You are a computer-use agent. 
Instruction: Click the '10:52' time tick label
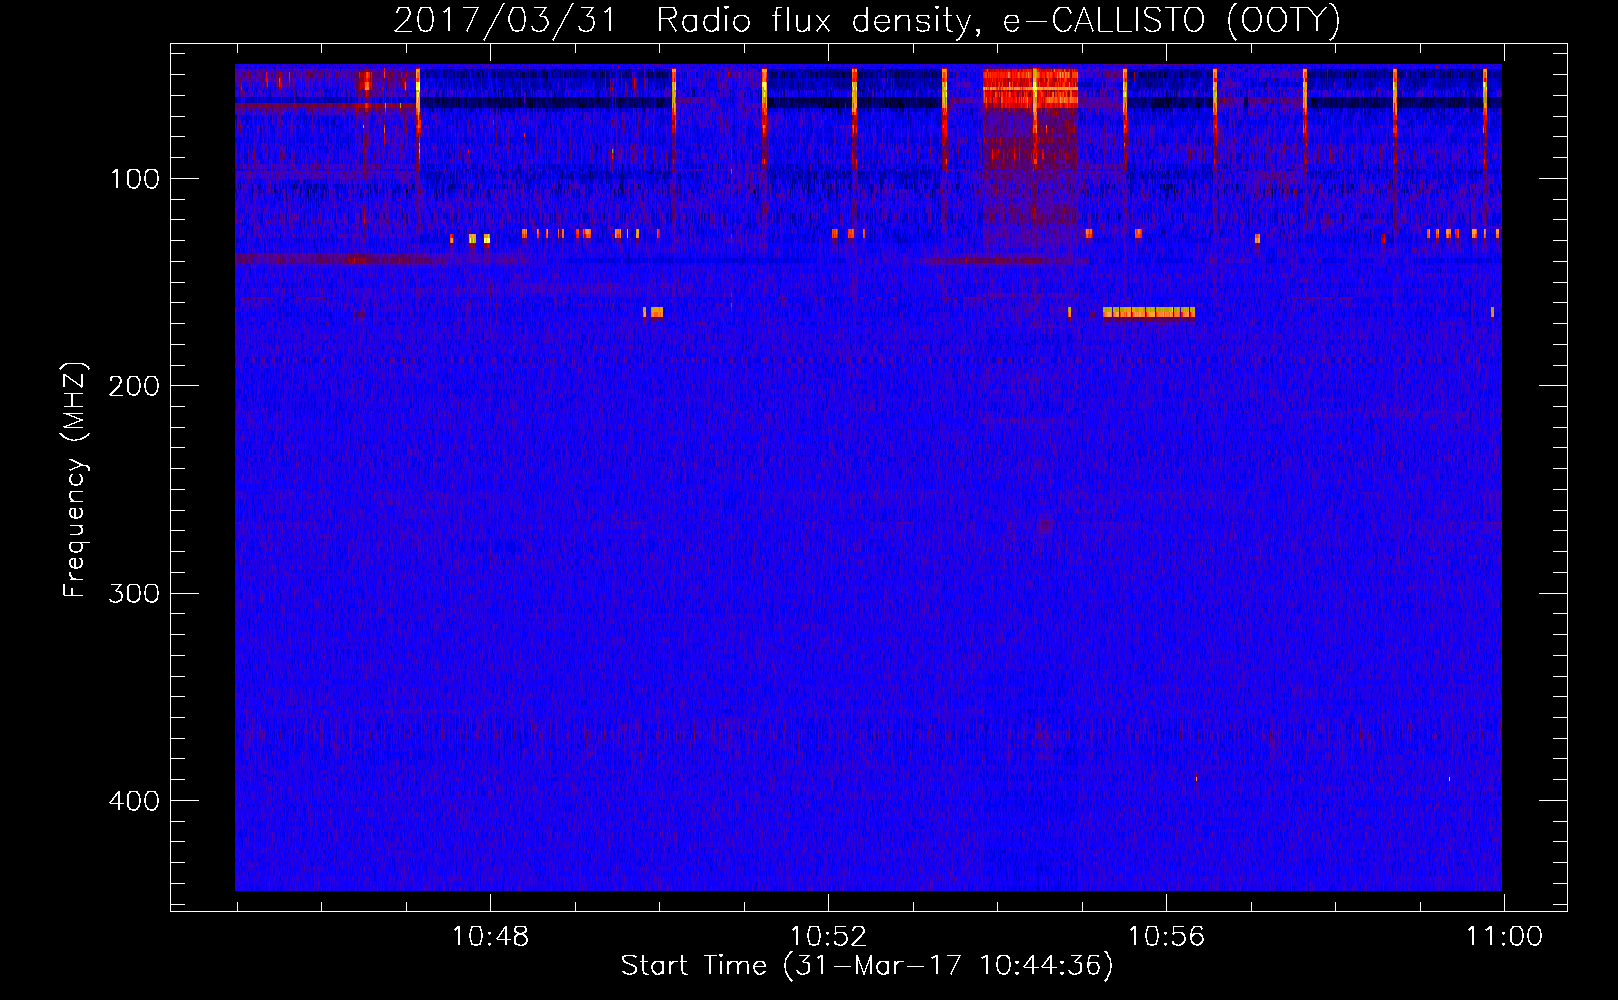[x=828, y=937]
